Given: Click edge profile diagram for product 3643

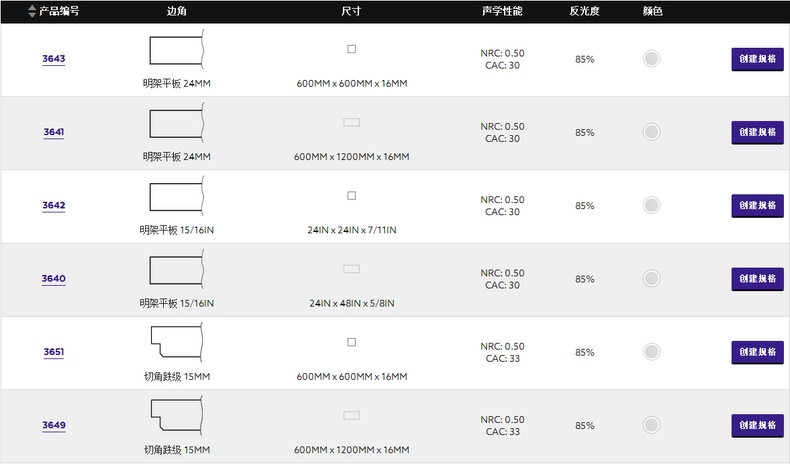Looking at the screenshot, I should [x=177, y=50].
